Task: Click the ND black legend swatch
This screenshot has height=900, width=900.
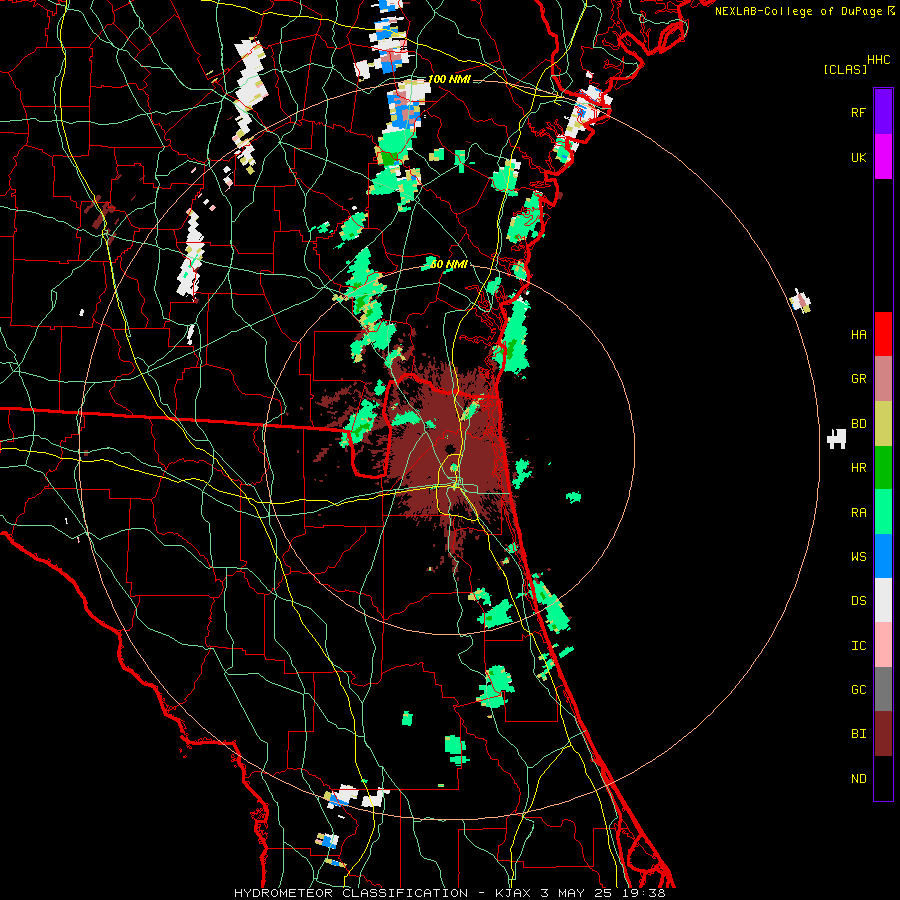Action: click(x=883, y=778)
